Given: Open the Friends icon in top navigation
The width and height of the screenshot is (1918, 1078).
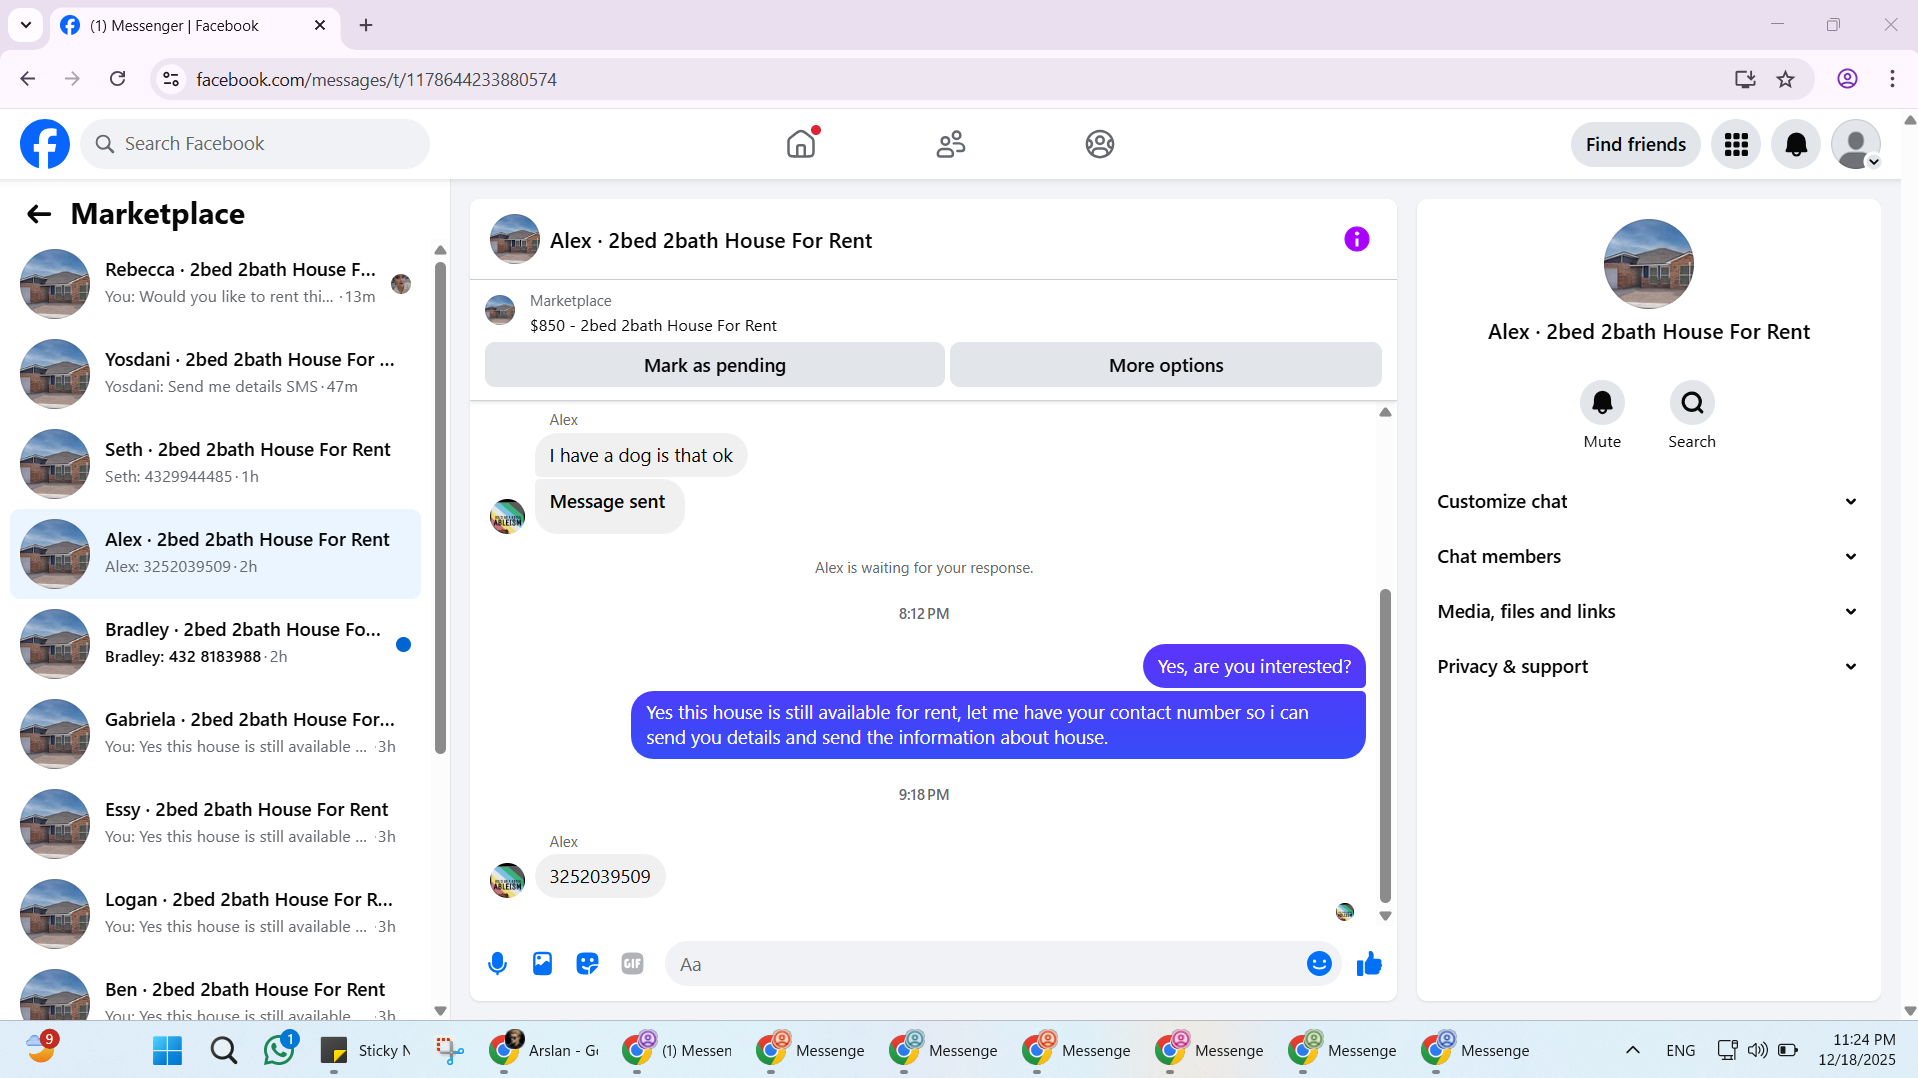Looking at the screenshot, I should point(951,144).
